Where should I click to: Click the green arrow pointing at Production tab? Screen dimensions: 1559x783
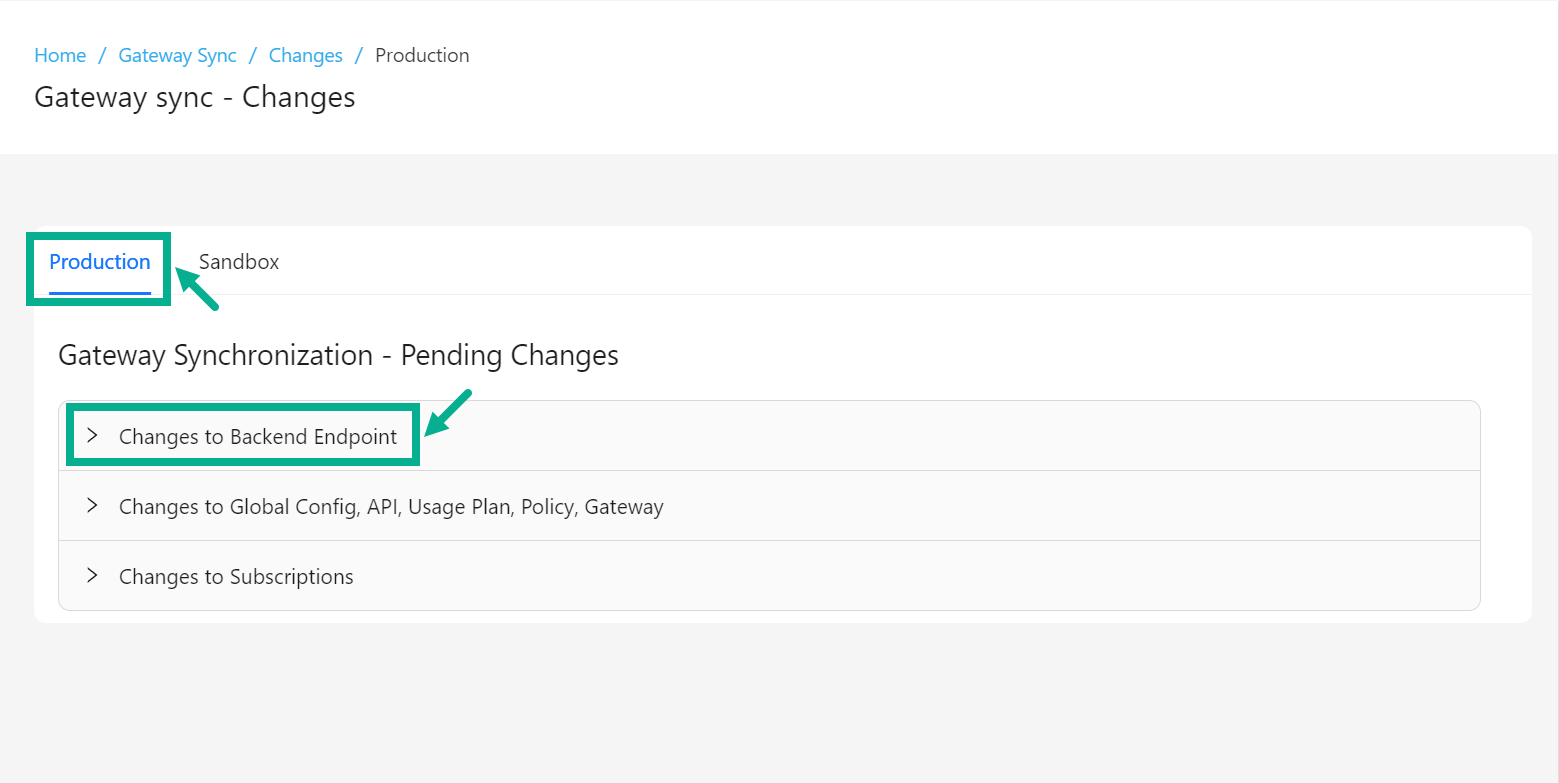(x=197, y=290)
